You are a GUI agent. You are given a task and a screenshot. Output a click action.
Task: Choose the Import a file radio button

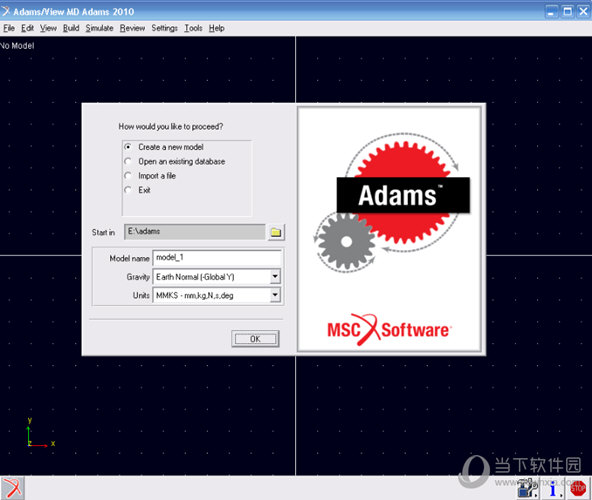[x=128, y=176]
